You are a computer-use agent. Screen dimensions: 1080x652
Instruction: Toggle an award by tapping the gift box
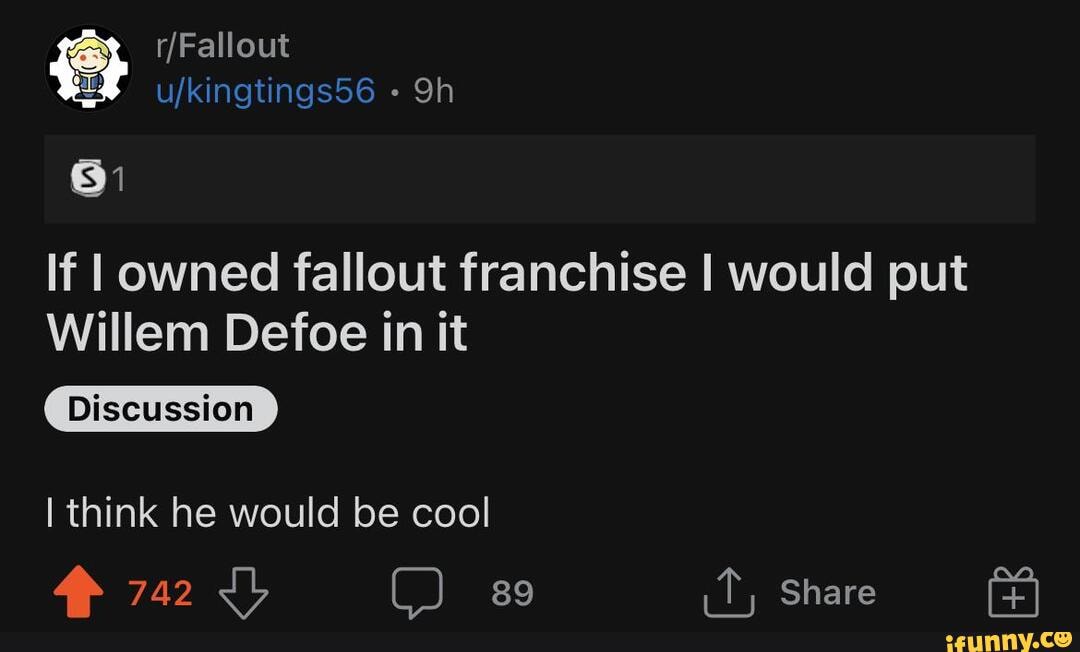[1013, 591]
